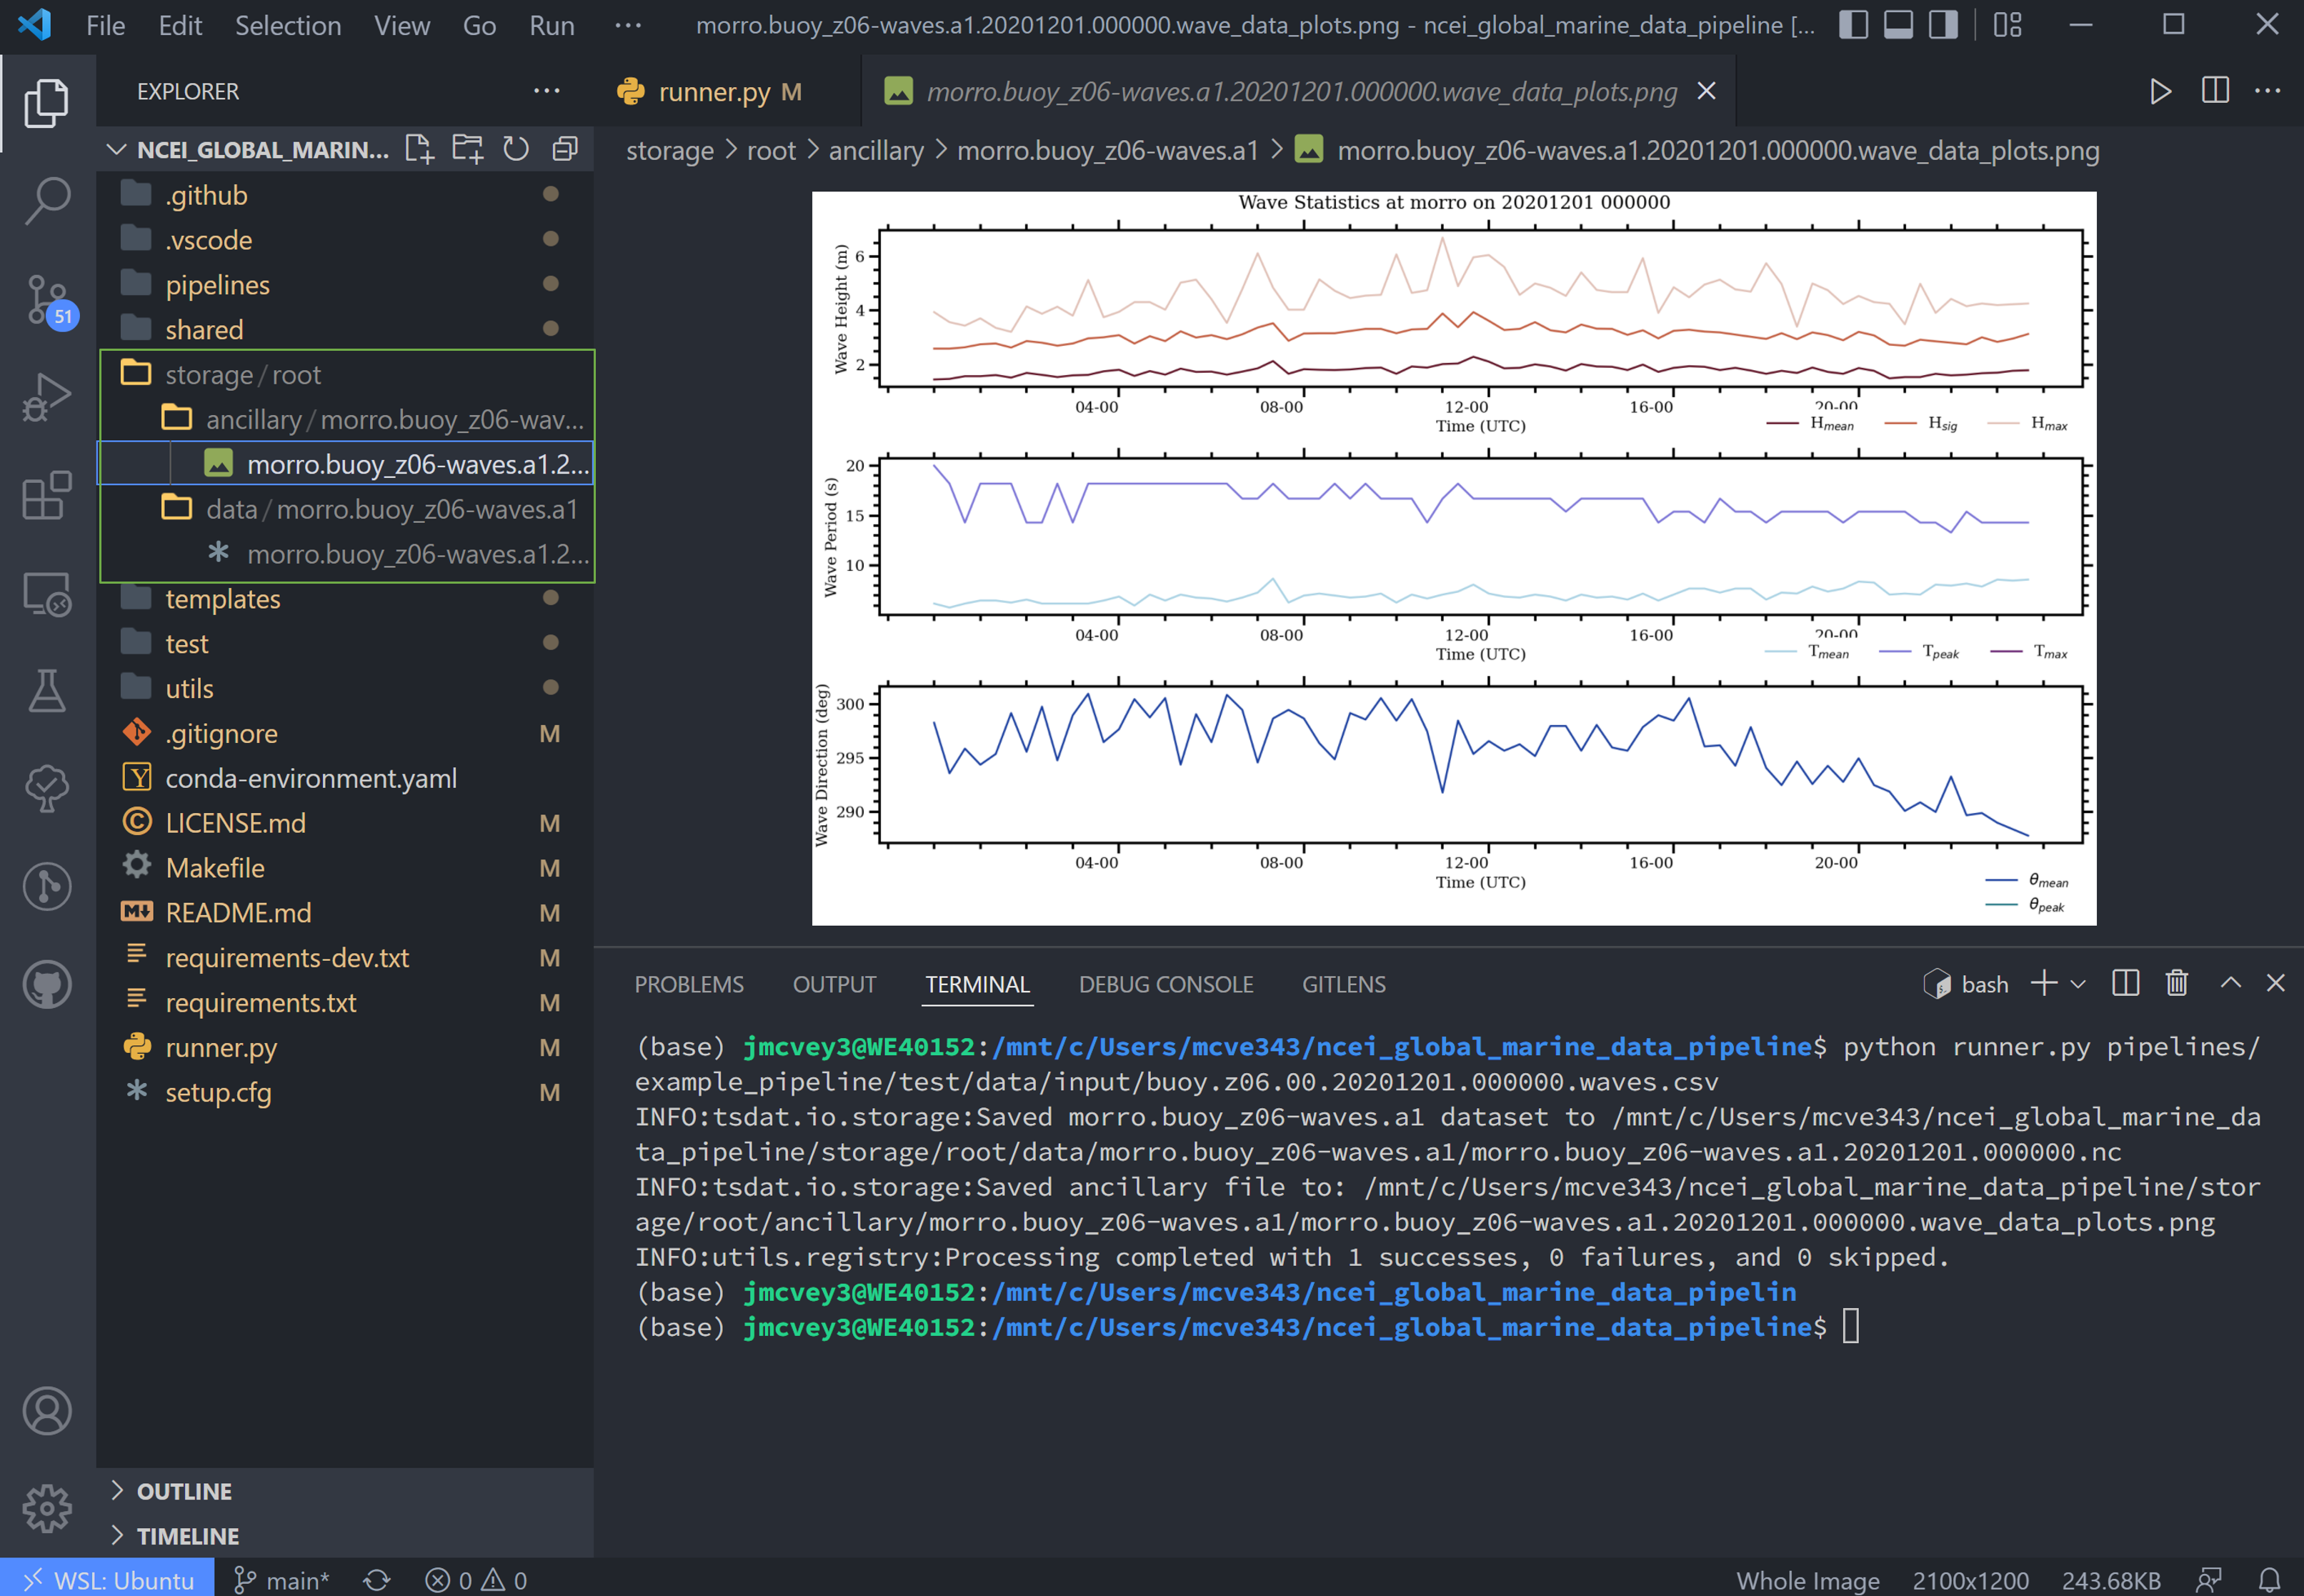Open Remote Explorer icon in activity bar
This screenshot has height=1596, width=2304.
click(47, 594)
